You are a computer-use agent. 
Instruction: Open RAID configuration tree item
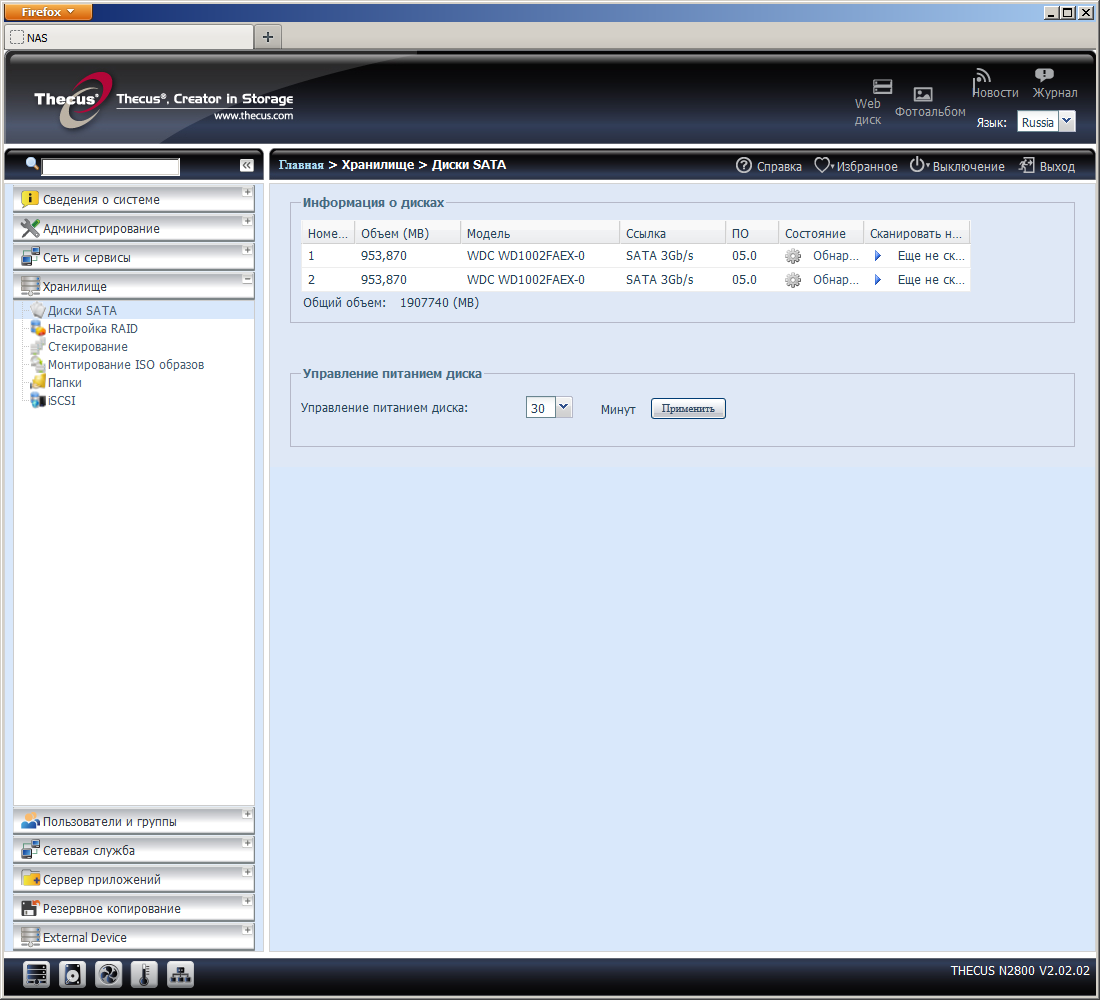[93, 328]
